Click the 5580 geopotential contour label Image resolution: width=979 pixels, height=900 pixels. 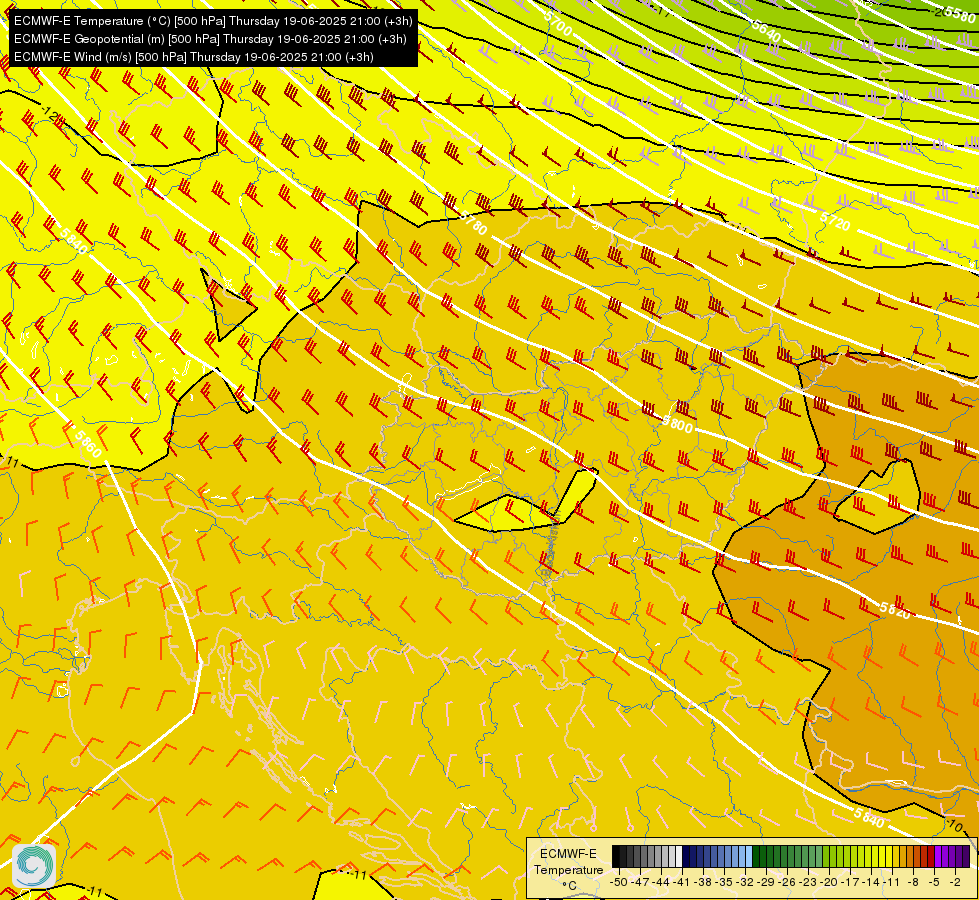click(x=960, y=14)
